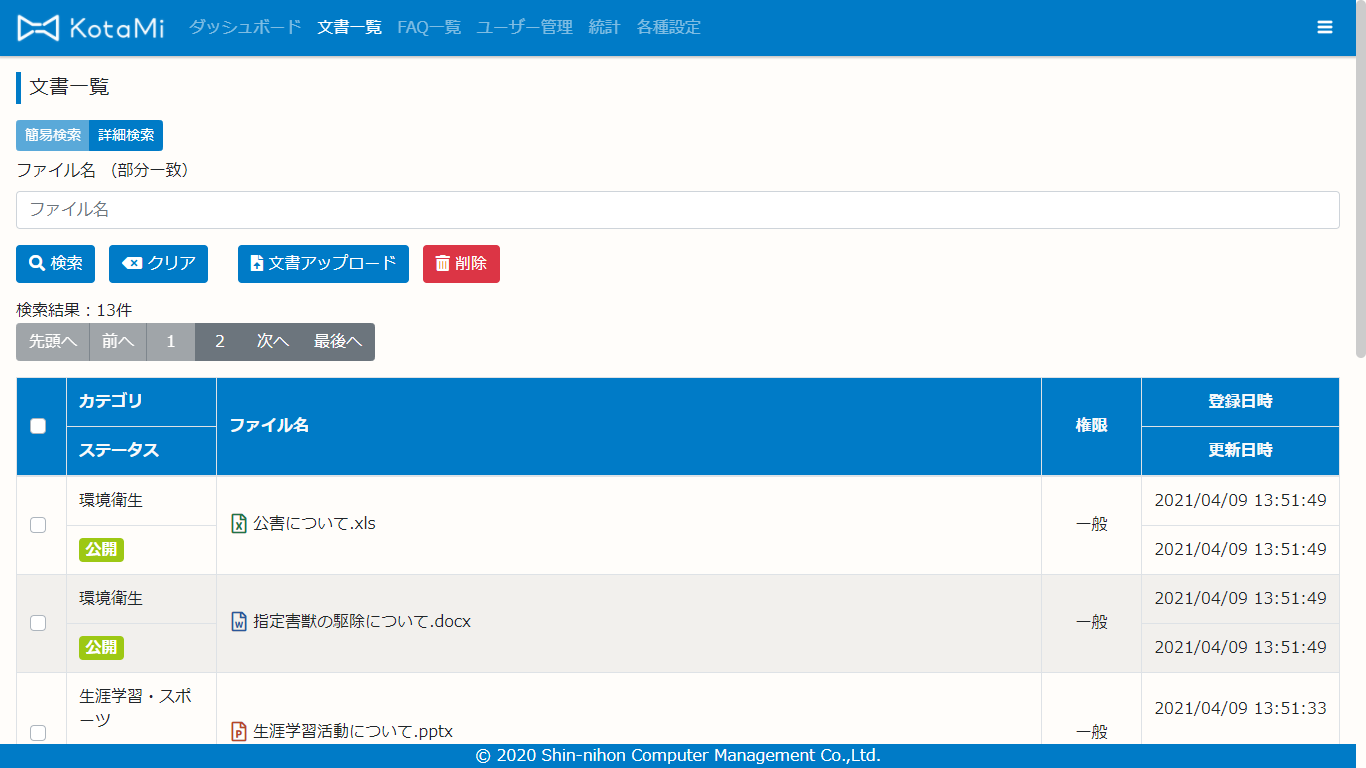This screenshot has height=768, width=1366.
Task: Check the box for 指定害獣の駆除について.docx row
Action: click(x=38, y=623)
